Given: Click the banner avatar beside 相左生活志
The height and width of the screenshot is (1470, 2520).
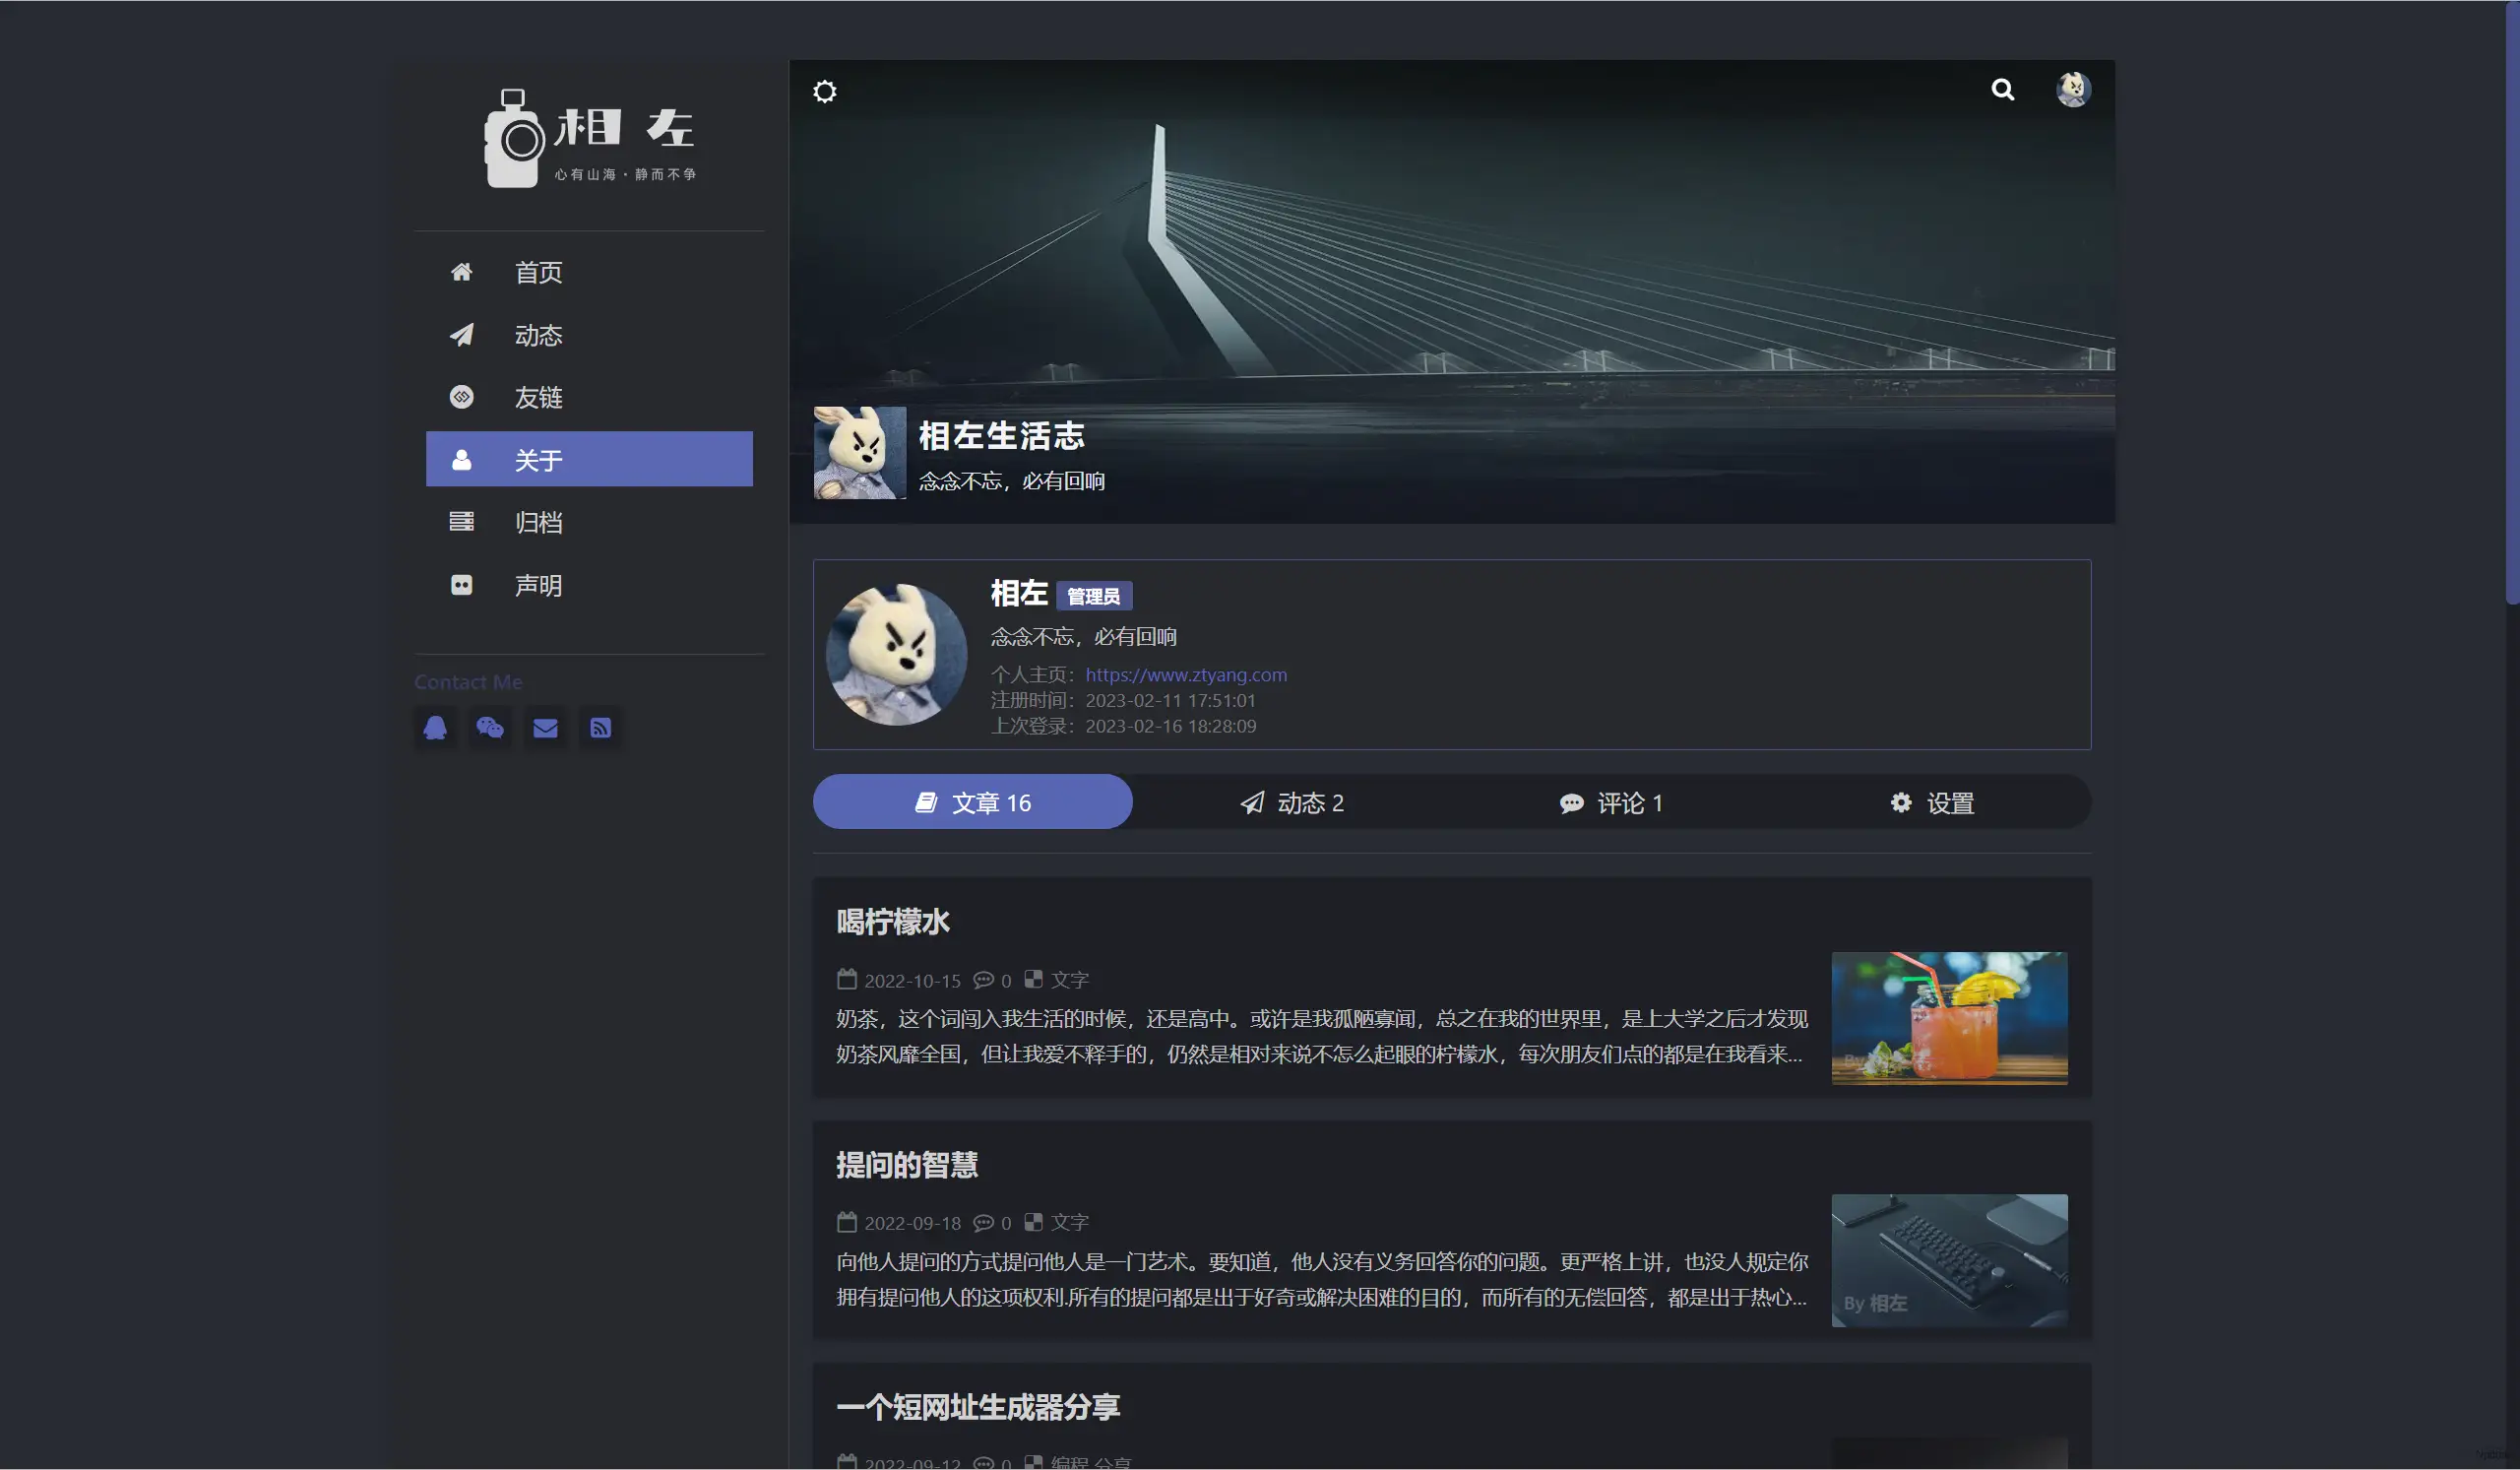Looking at the screenshot, I should click(859, 452).
